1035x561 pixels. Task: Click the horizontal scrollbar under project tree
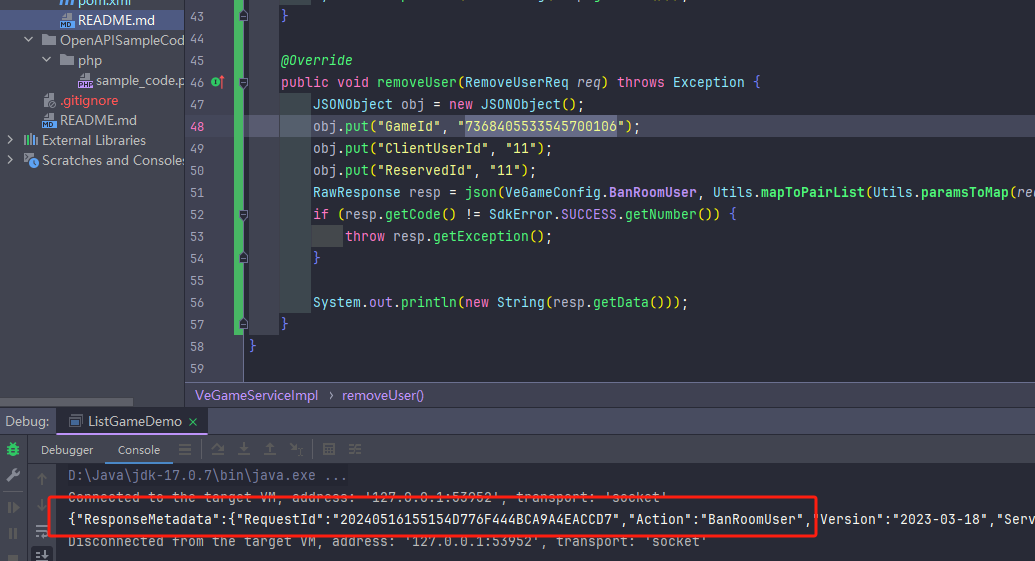click(66, 402)
